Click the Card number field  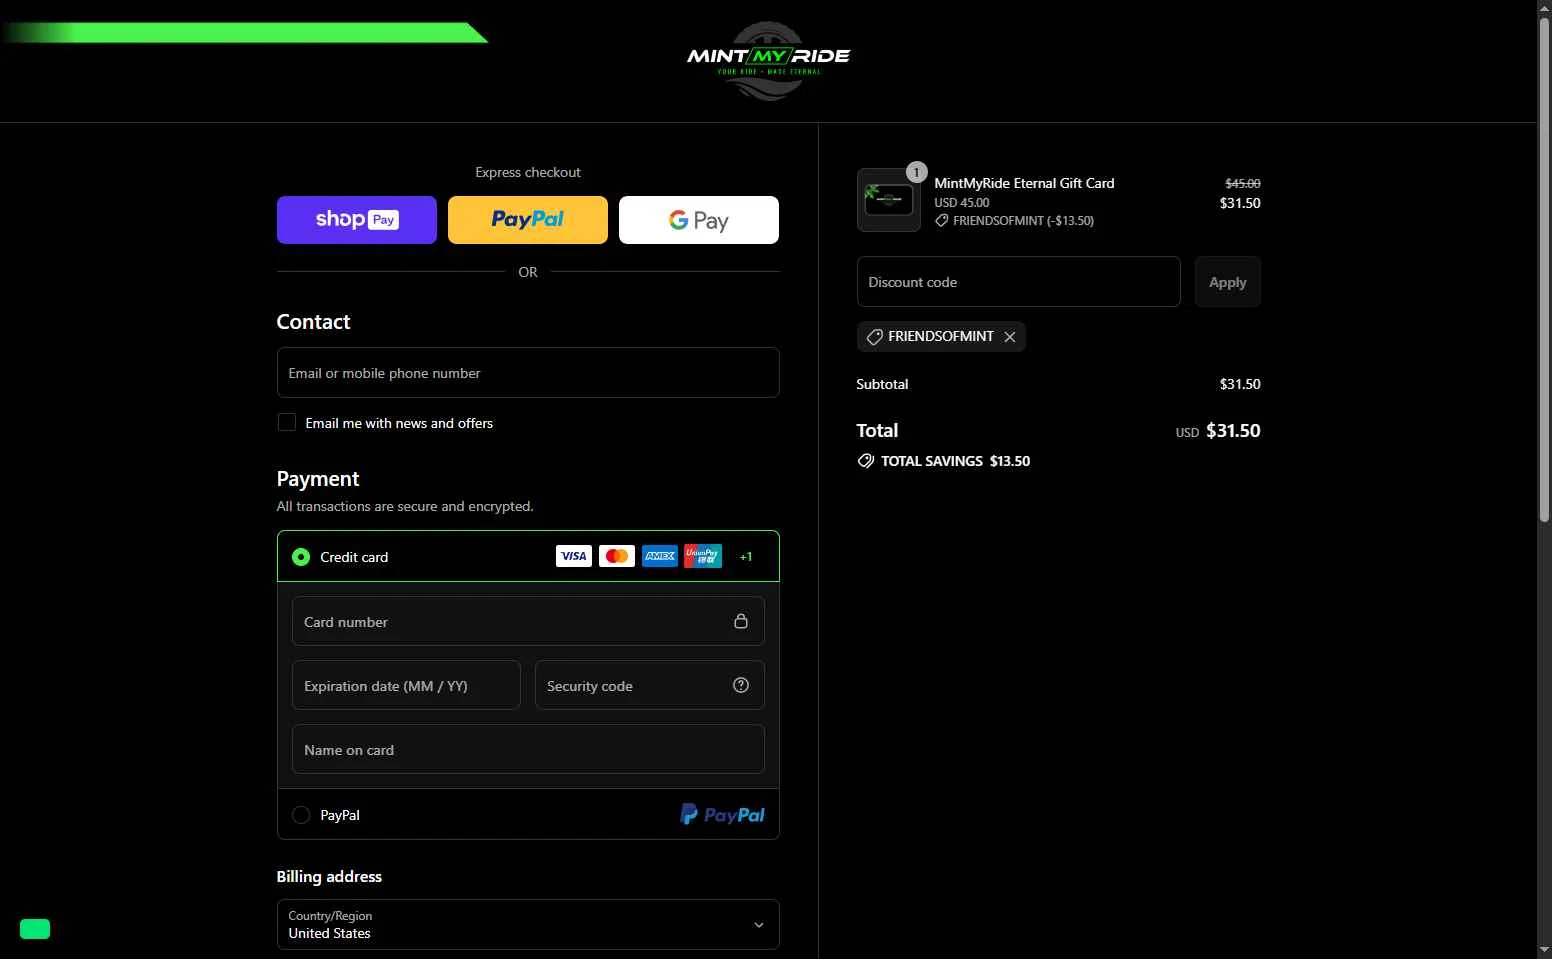pos(528,621)
